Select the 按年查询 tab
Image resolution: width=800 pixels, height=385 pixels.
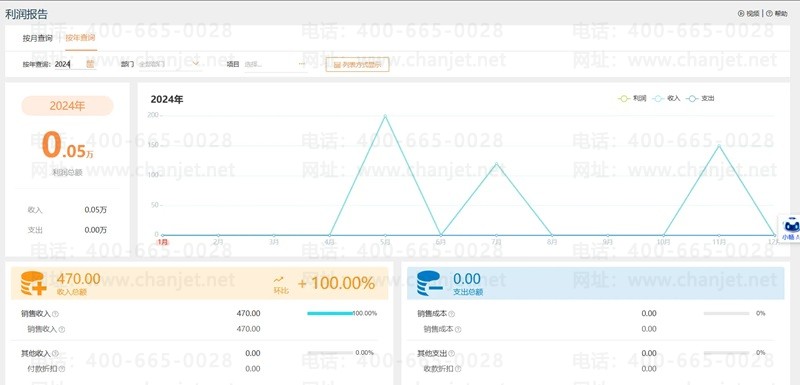pyautogui.click(x=81, y=38)
